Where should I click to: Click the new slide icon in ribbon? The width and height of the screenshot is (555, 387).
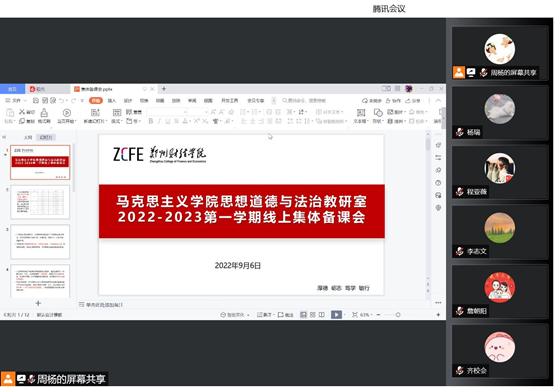(95, 113)
